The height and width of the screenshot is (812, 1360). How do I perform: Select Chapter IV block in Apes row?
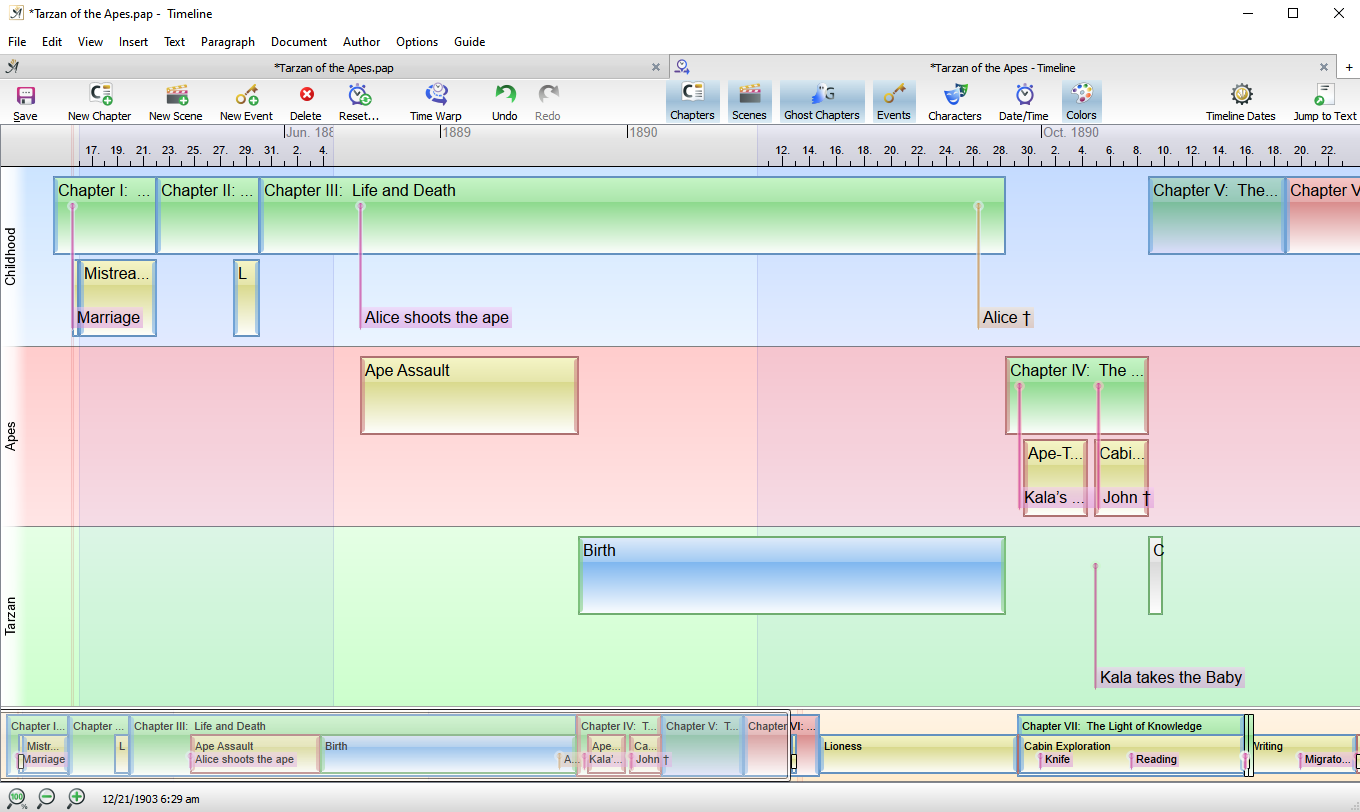1077,395
